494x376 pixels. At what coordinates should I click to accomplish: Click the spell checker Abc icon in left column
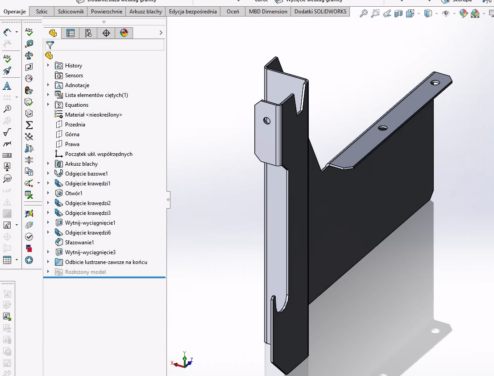pyautogui.click(x=7, y=59)
